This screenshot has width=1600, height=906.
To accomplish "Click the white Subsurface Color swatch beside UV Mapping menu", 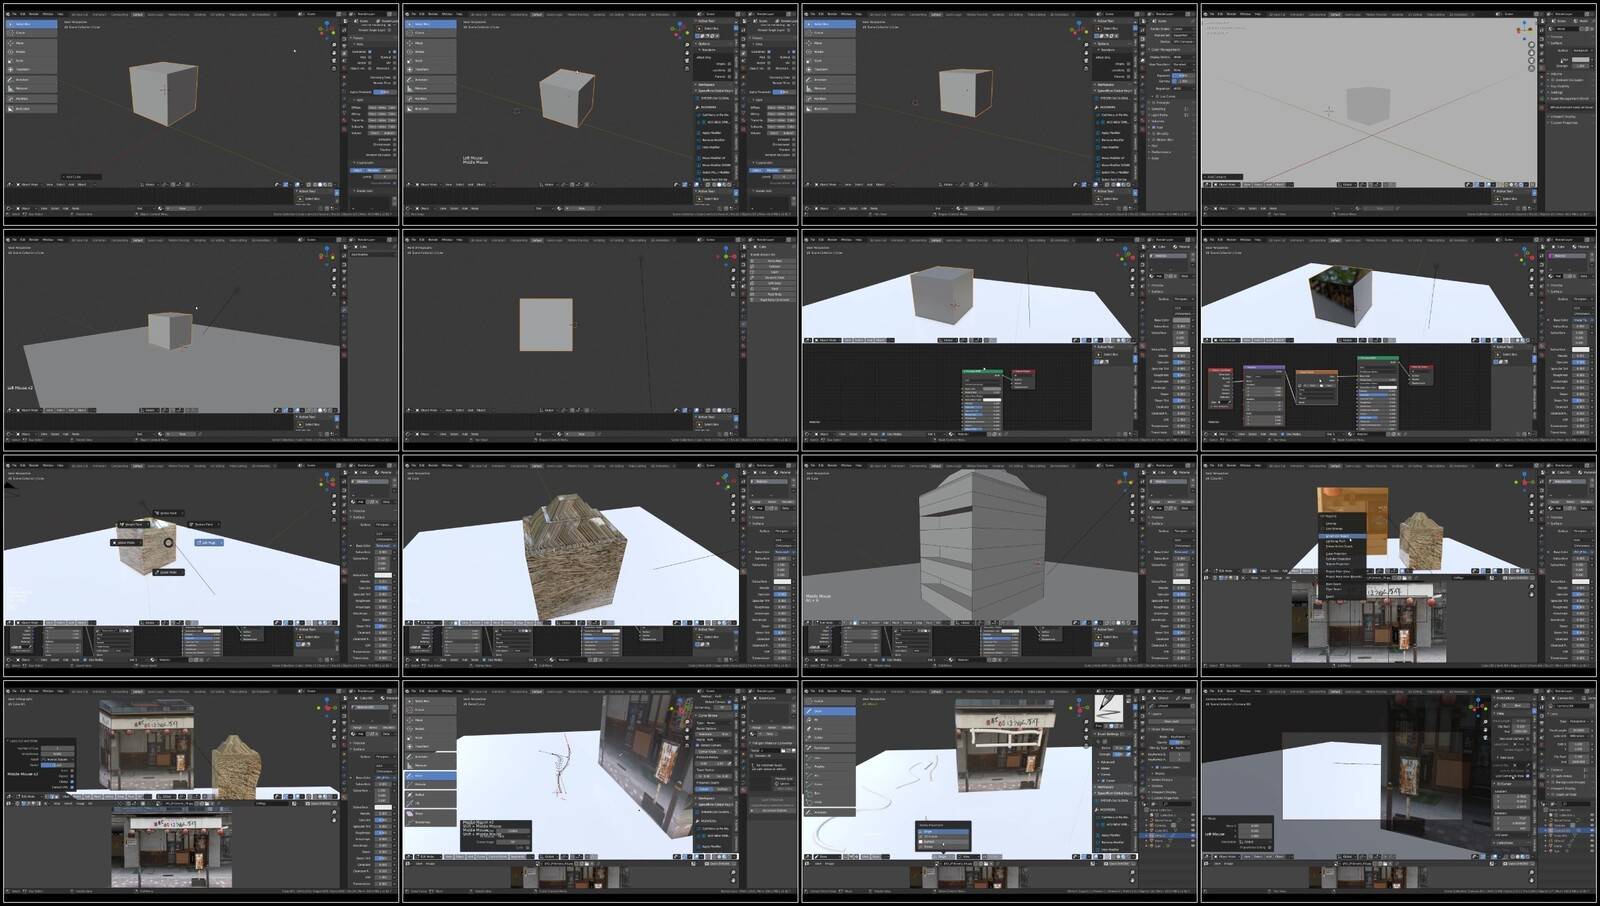I will pyautogui.click(x=1580, y=580).
